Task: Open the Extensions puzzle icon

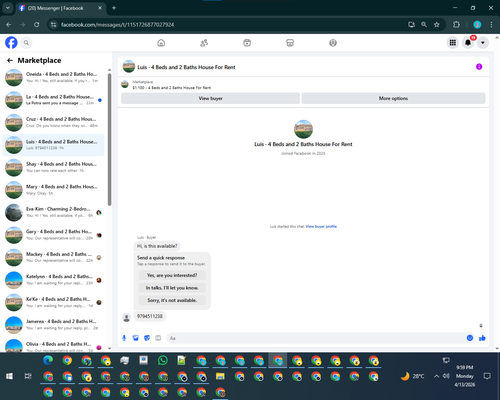Action: pyautogui.click(x=456, y=25)
